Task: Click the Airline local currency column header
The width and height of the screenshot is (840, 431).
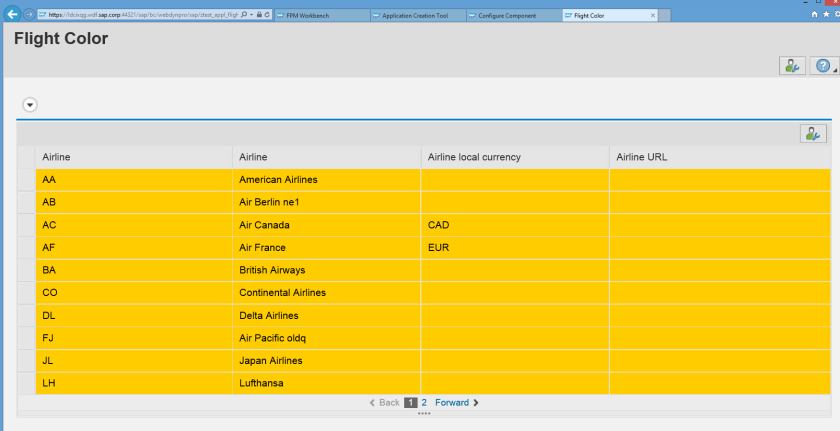Action: [515, 157]
